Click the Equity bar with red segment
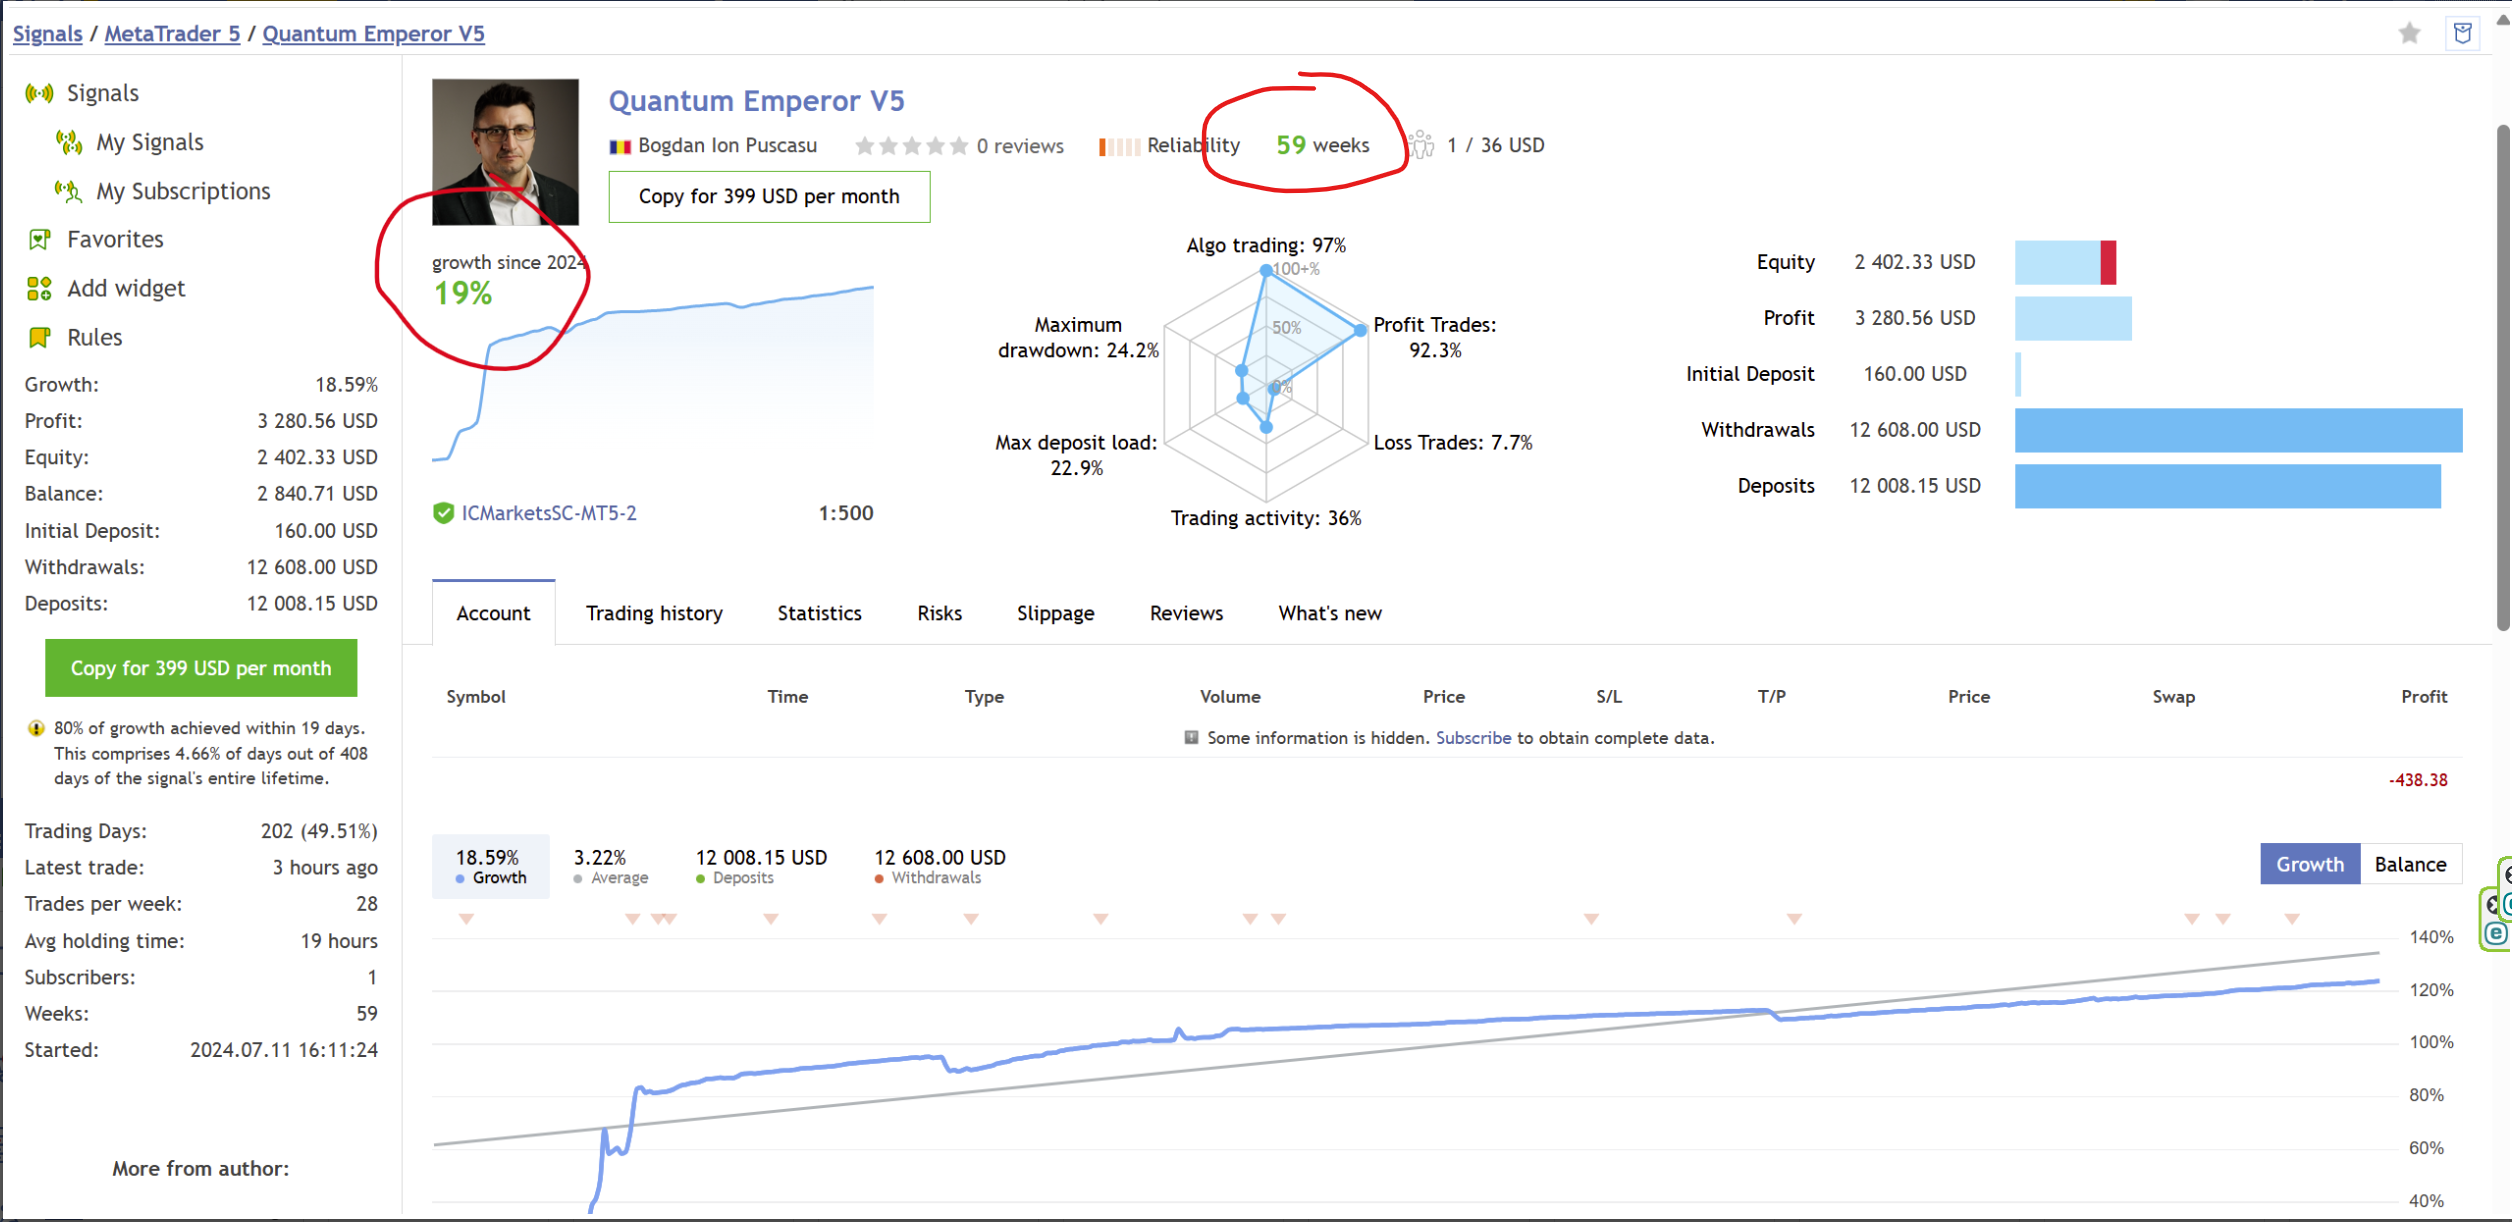 [2065, 262]
